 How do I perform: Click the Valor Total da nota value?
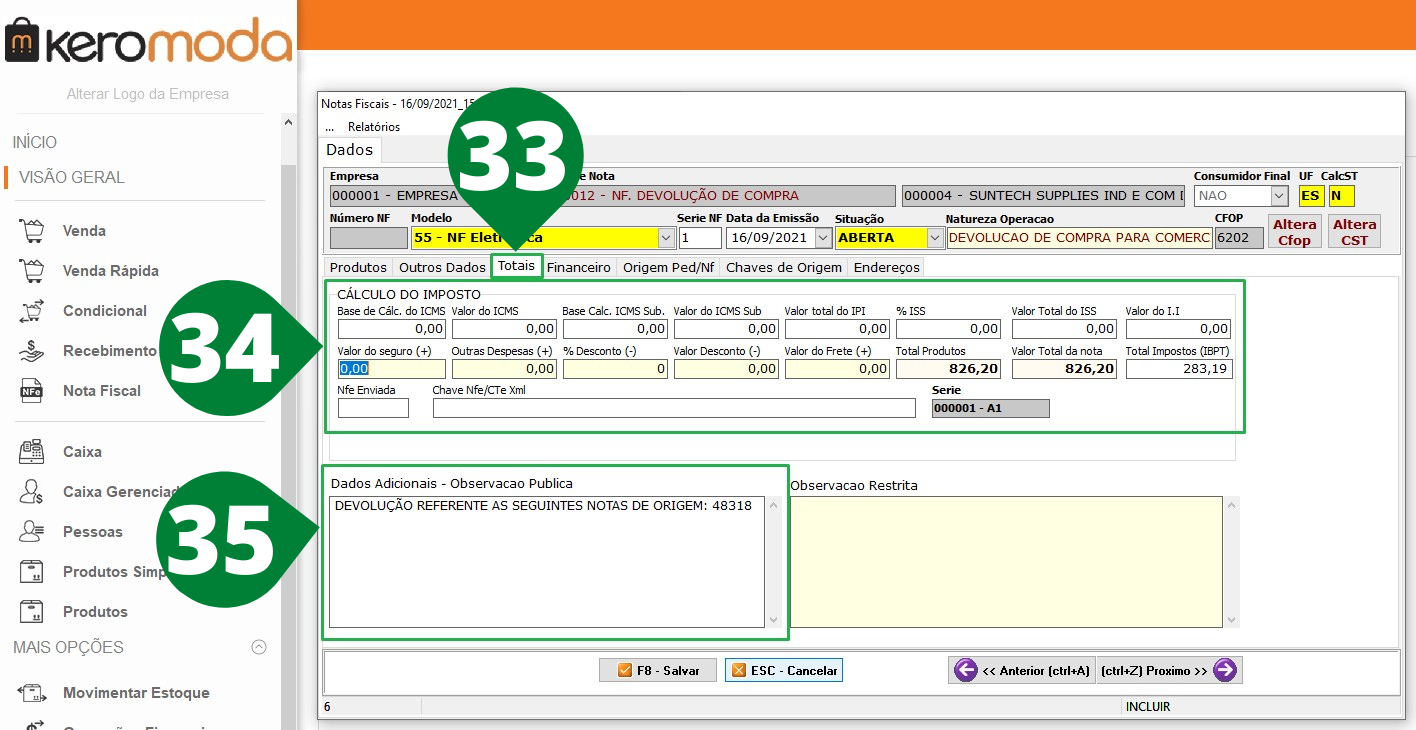[x=1065, y=369]
